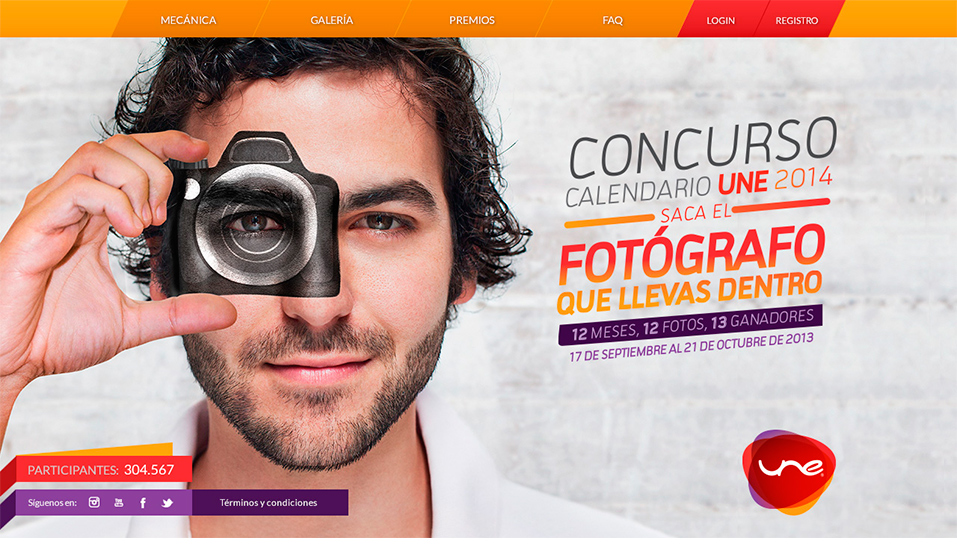Open the PREMIOS menu item
Screen dimensions: 957x550
pos(472,20)
